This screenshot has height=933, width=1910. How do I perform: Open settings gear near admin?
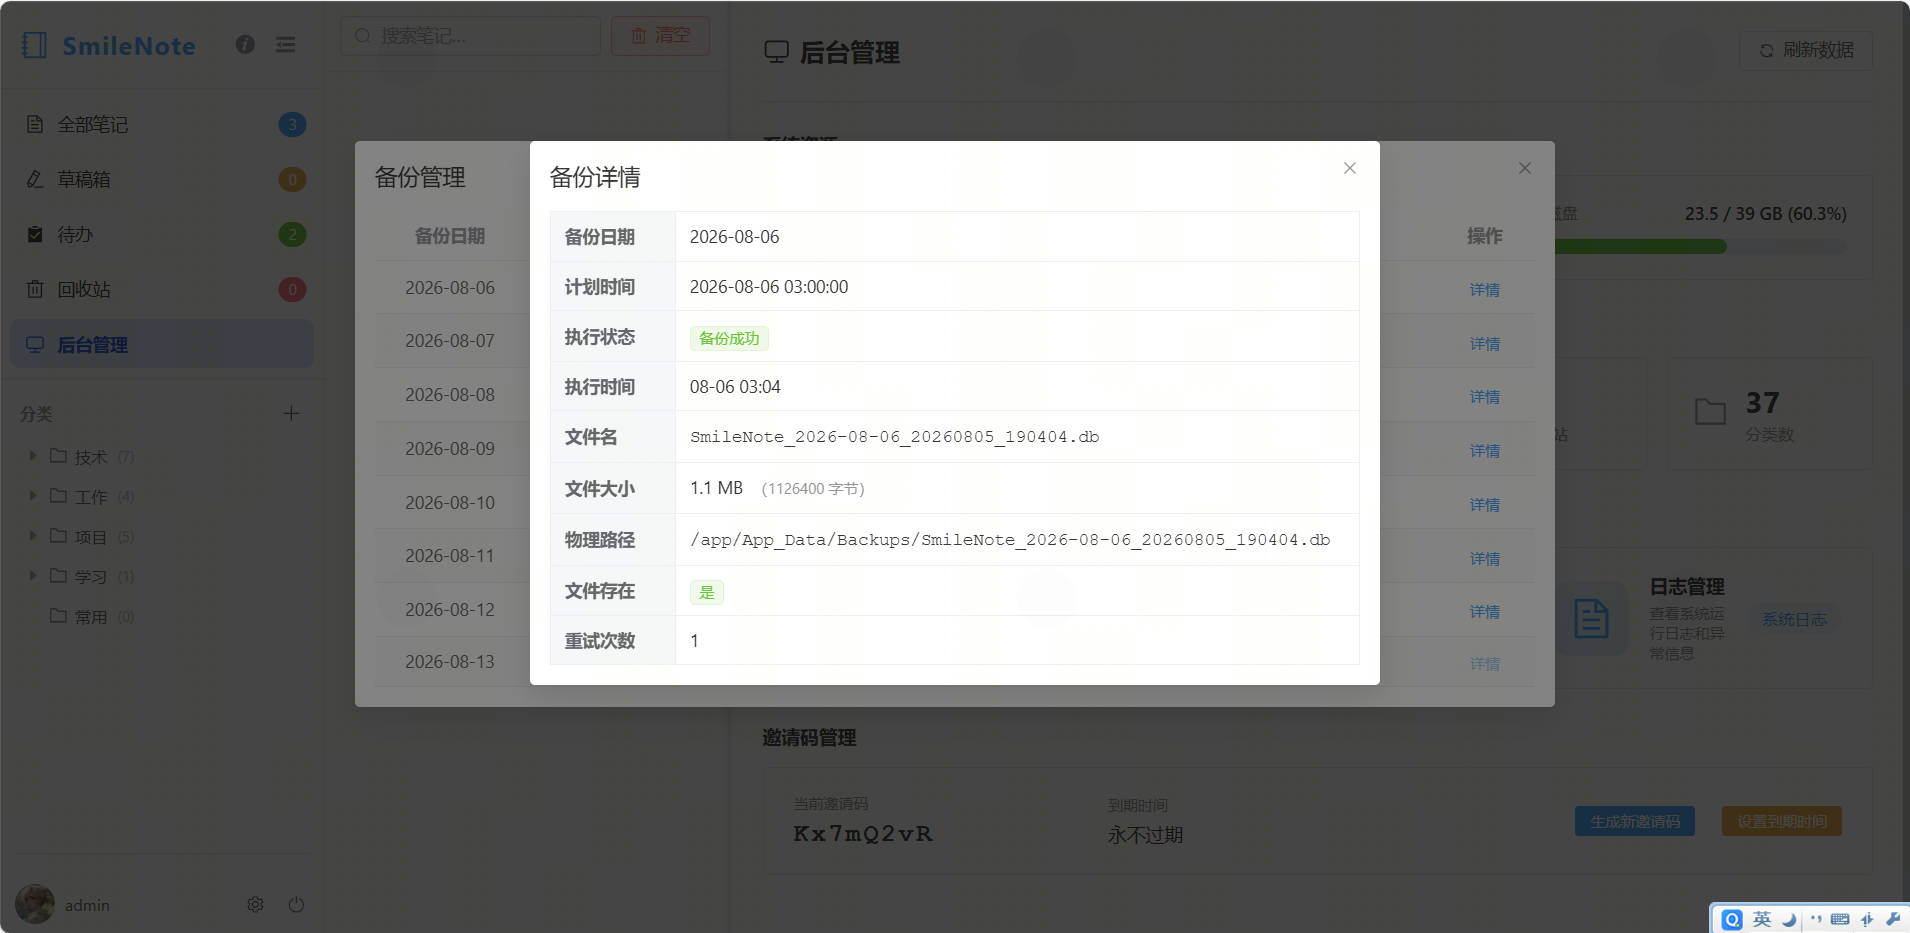(255, 904)
